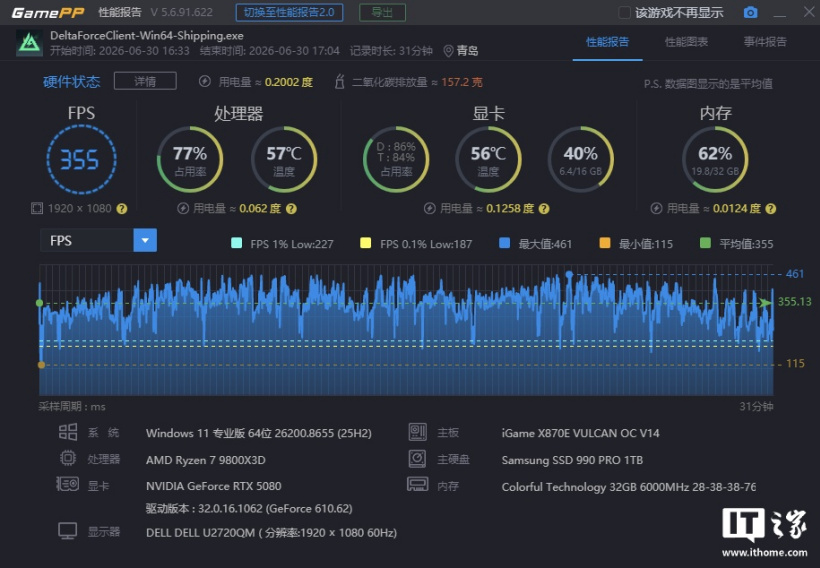
Task: Click the Samsung SSD 990 PRO 1TB text
Action: click(572, 460)
